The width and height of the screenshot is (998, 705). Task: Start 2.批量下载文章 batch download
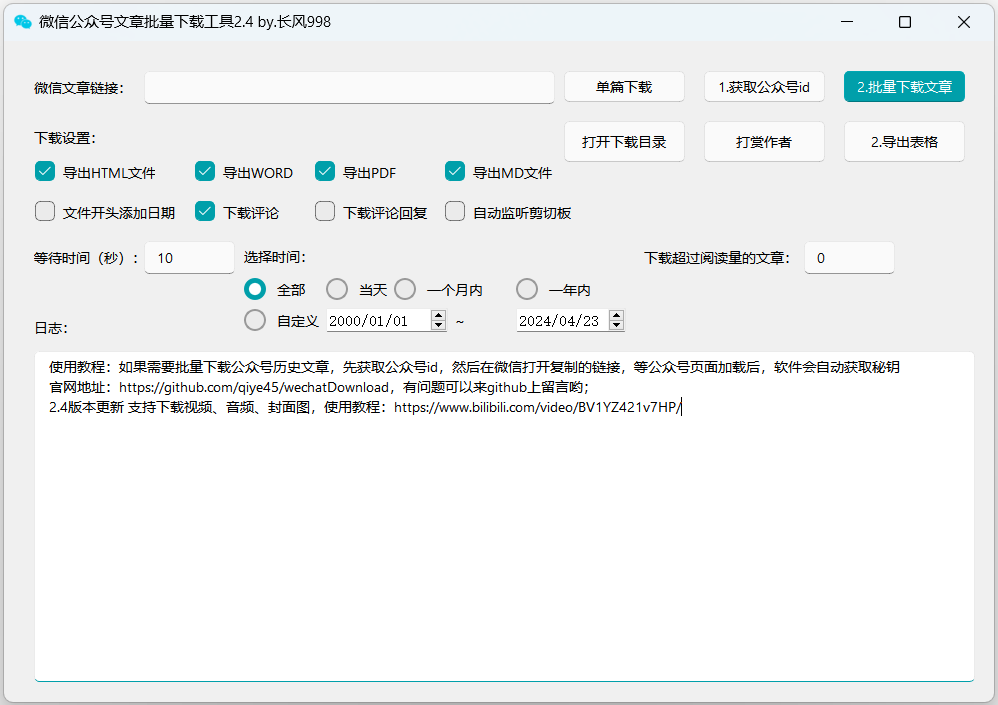pyautogui.click(x=904, y=87)
